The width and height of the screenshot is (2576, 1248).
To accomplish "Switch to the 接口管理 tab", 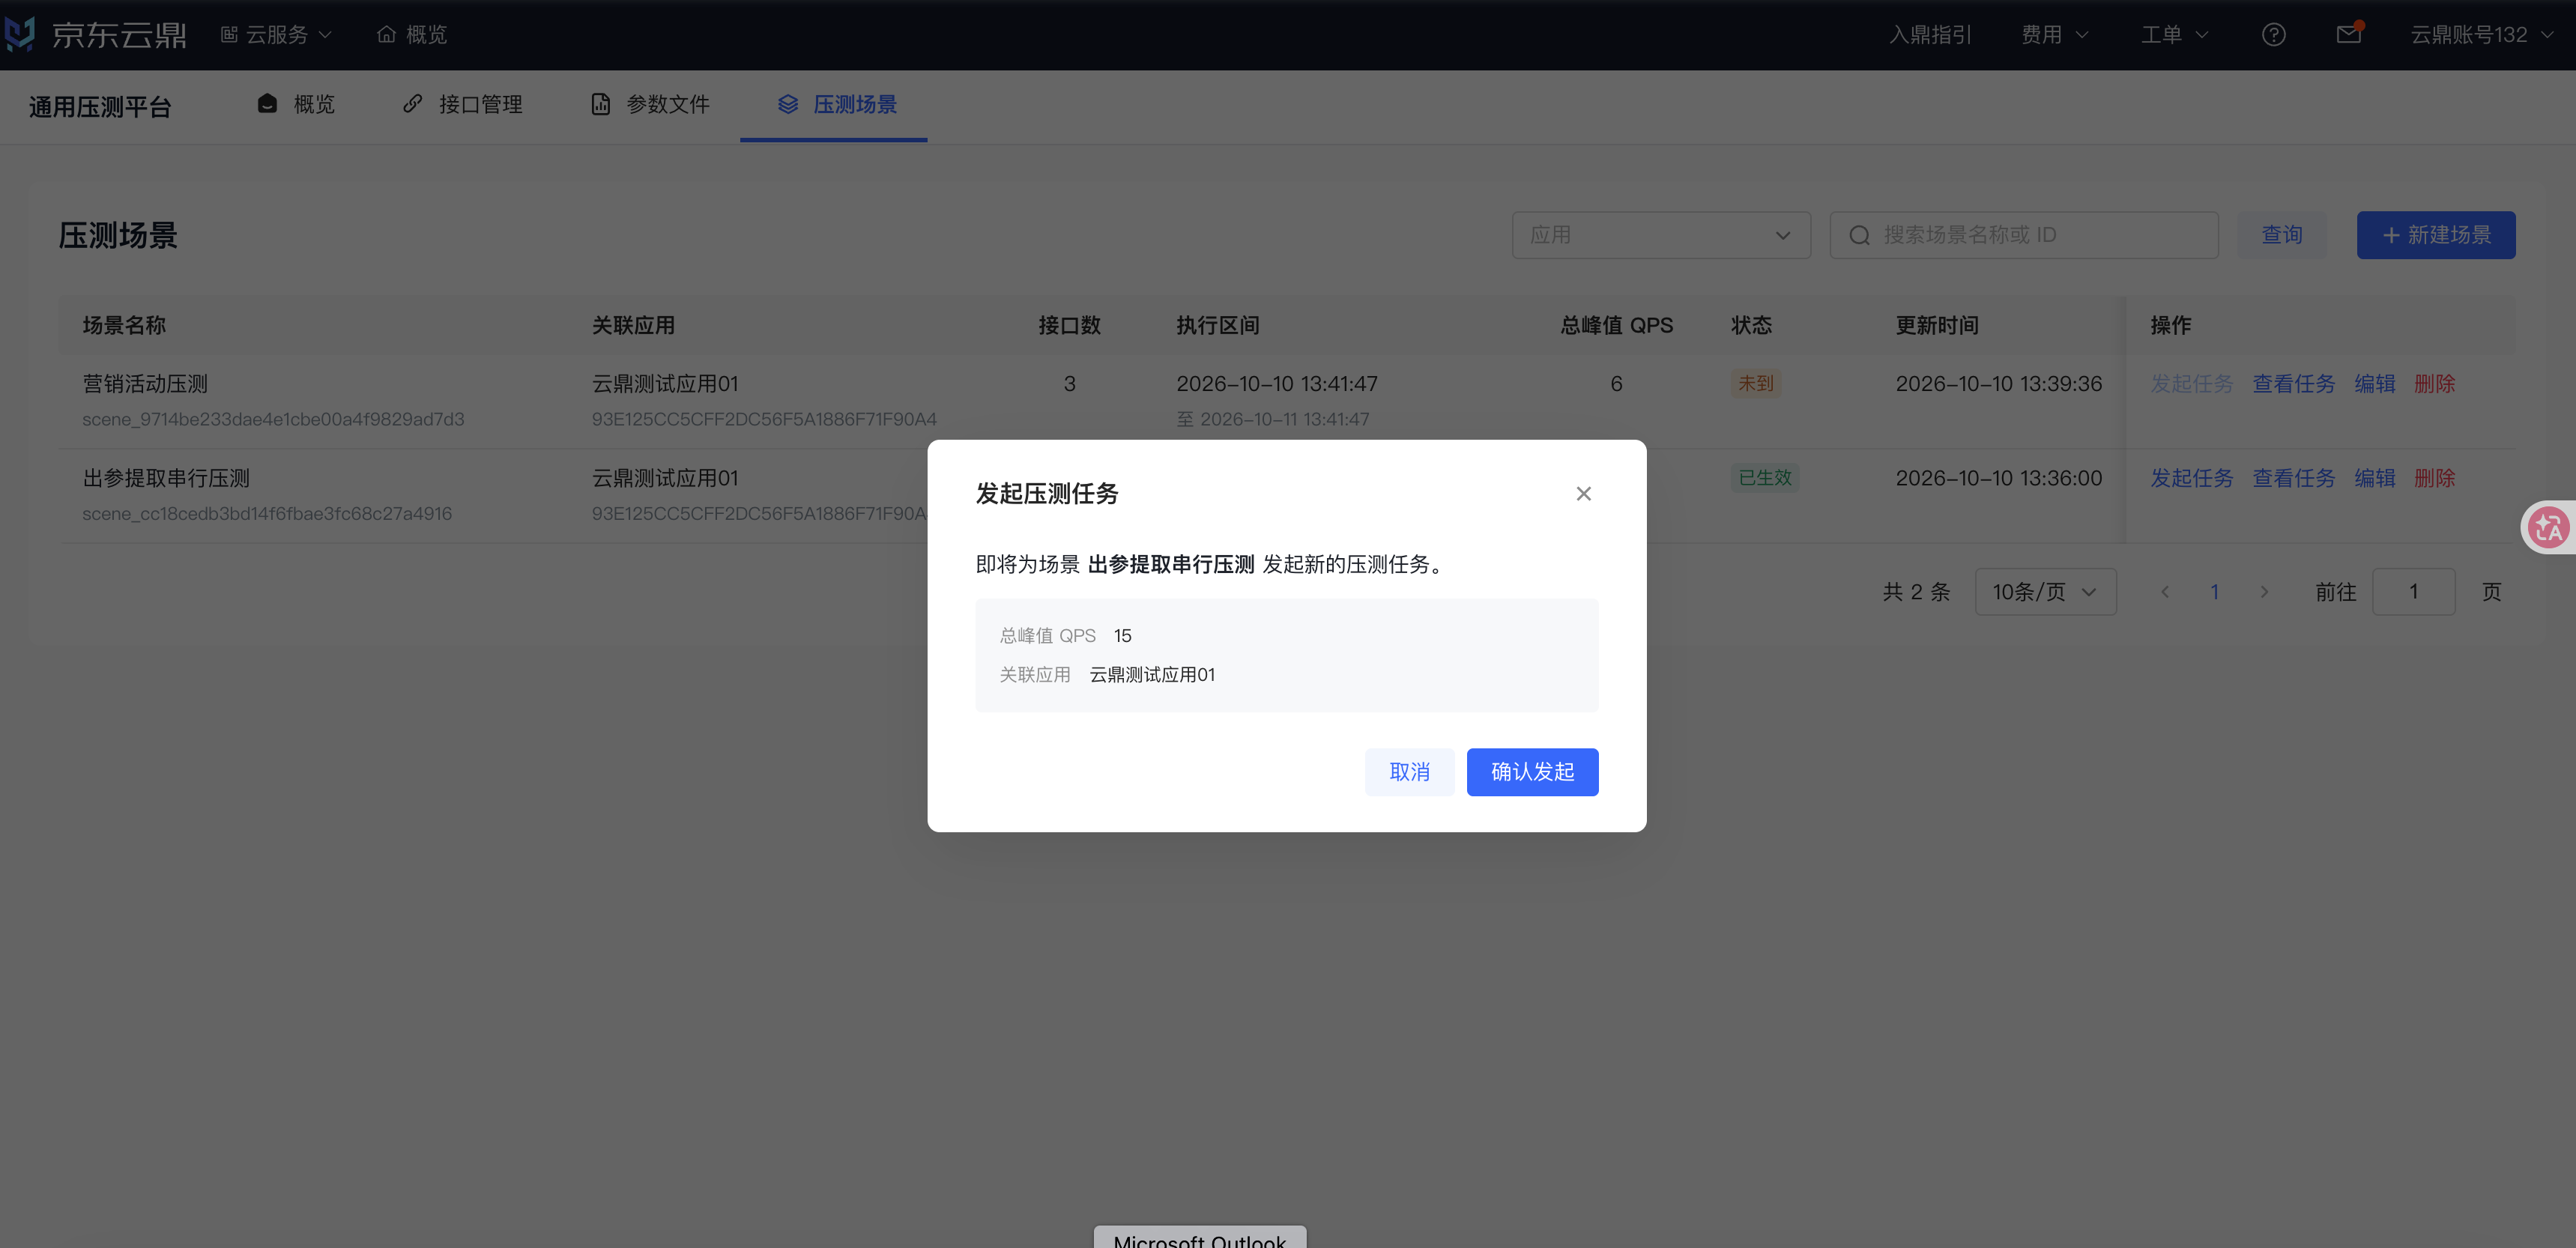I will 462,104.
